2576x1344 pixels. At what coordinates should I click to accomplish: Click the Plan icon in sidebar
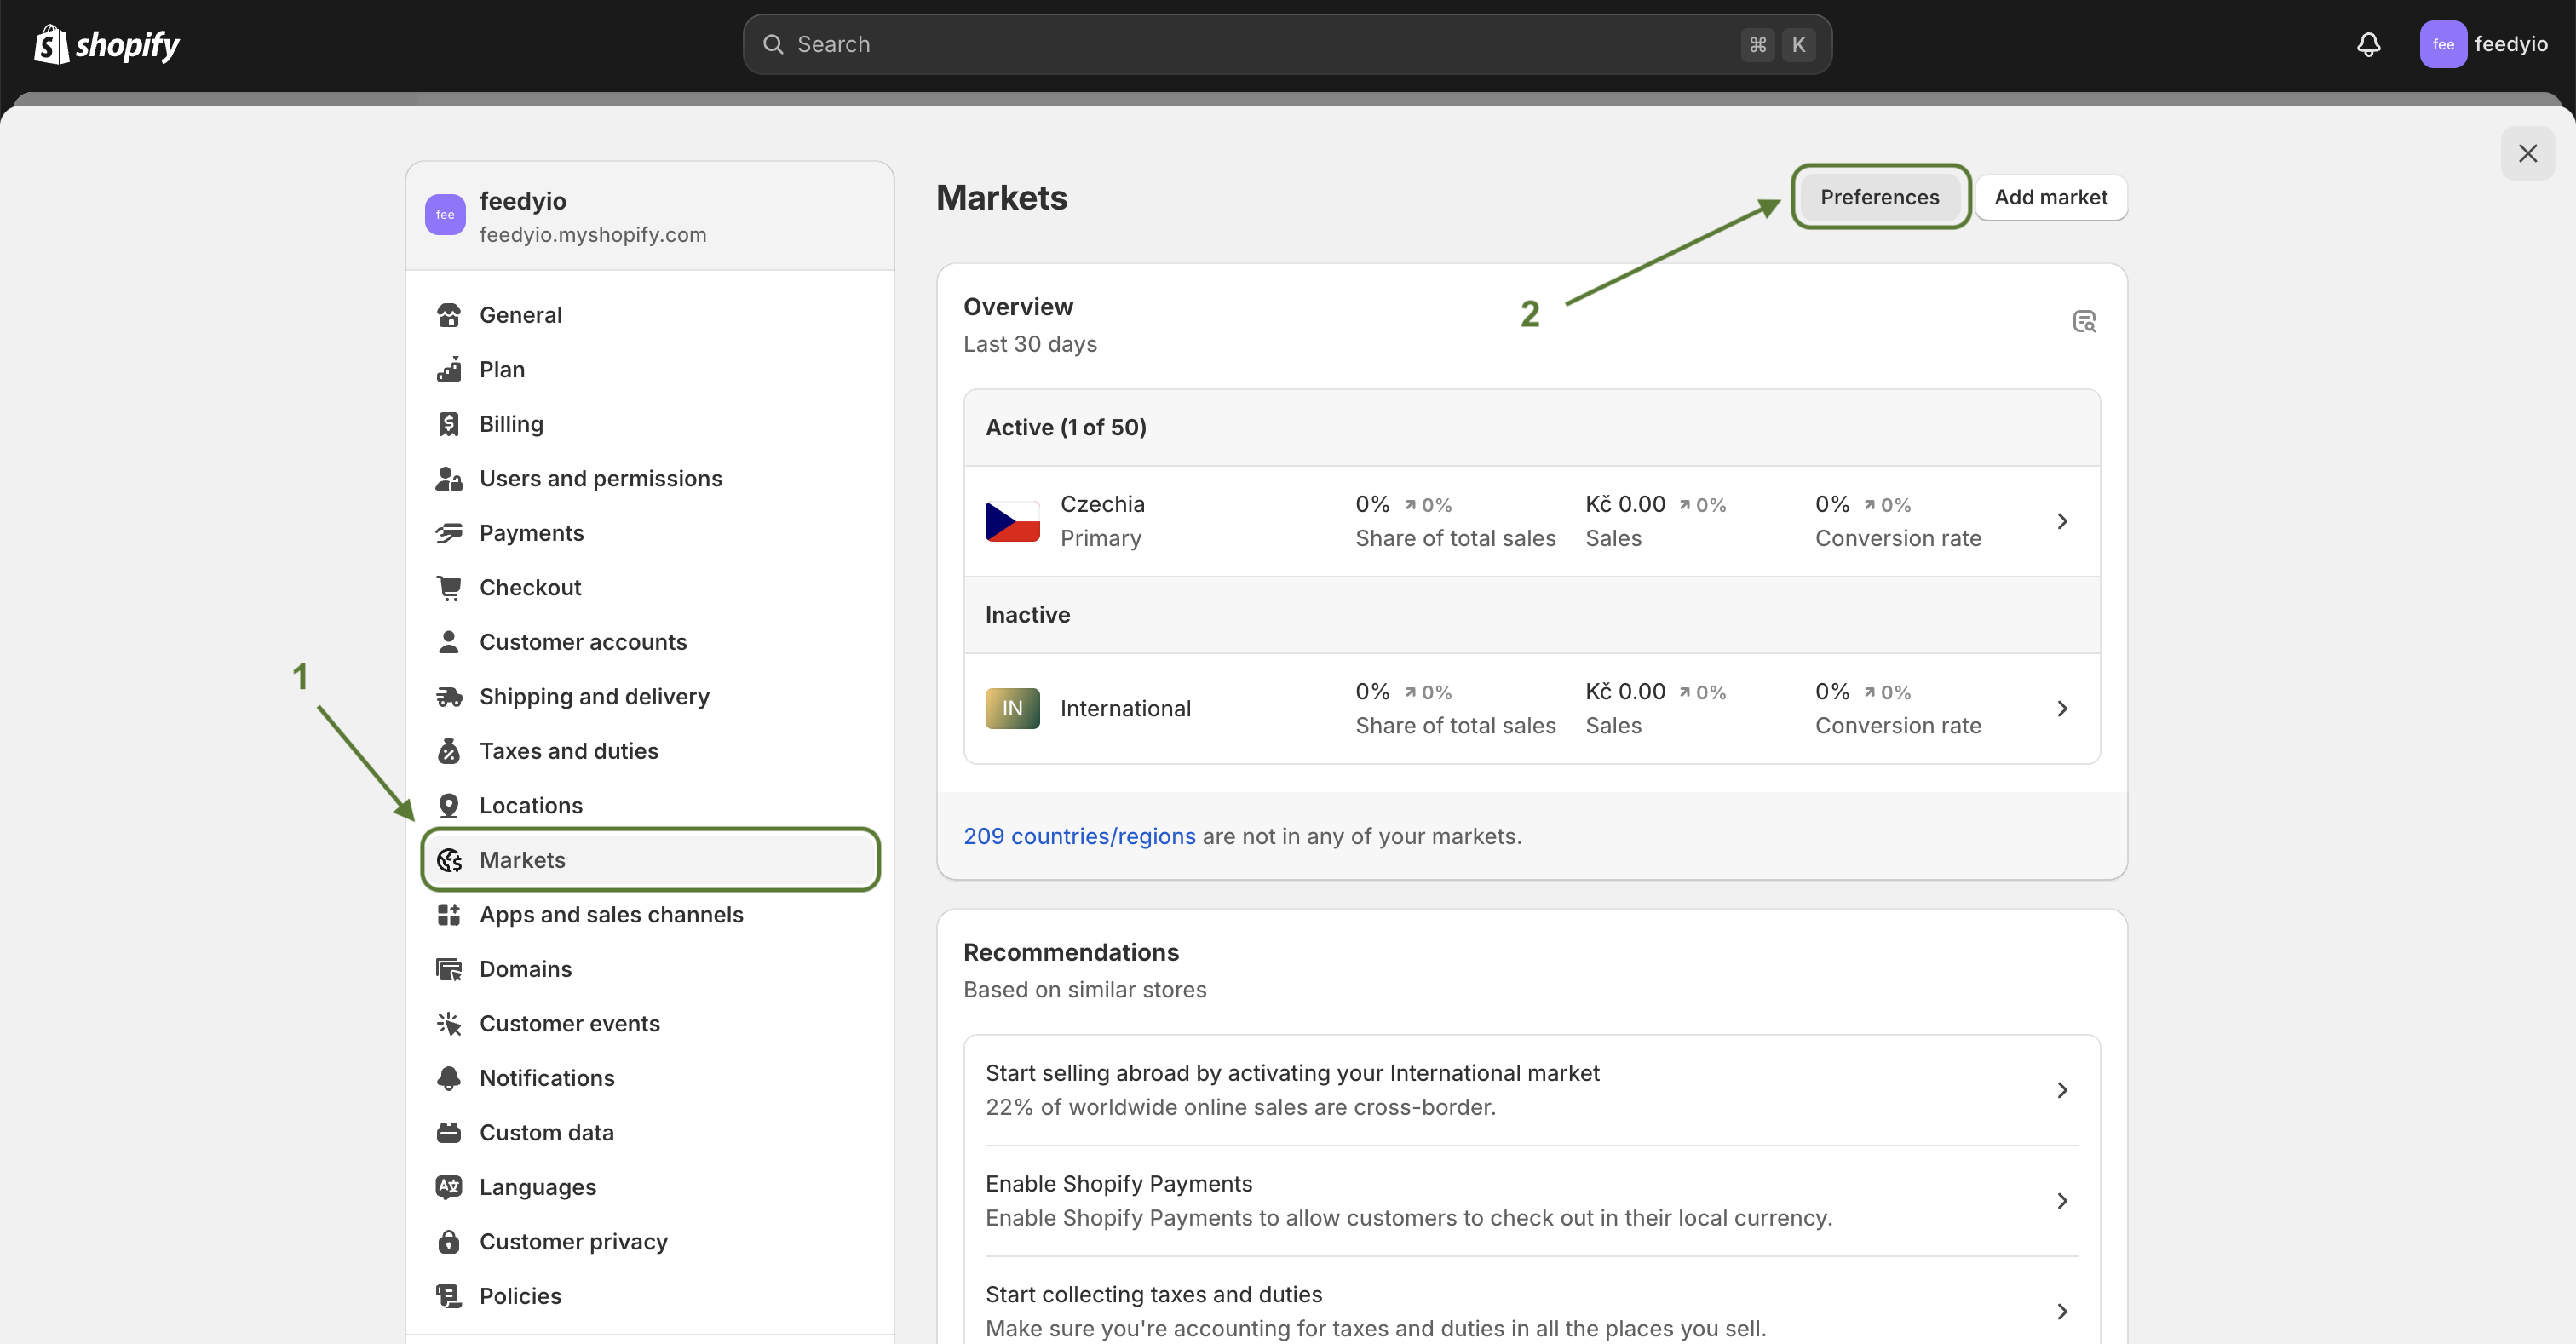pyautogui.click(x=449, y=369)
